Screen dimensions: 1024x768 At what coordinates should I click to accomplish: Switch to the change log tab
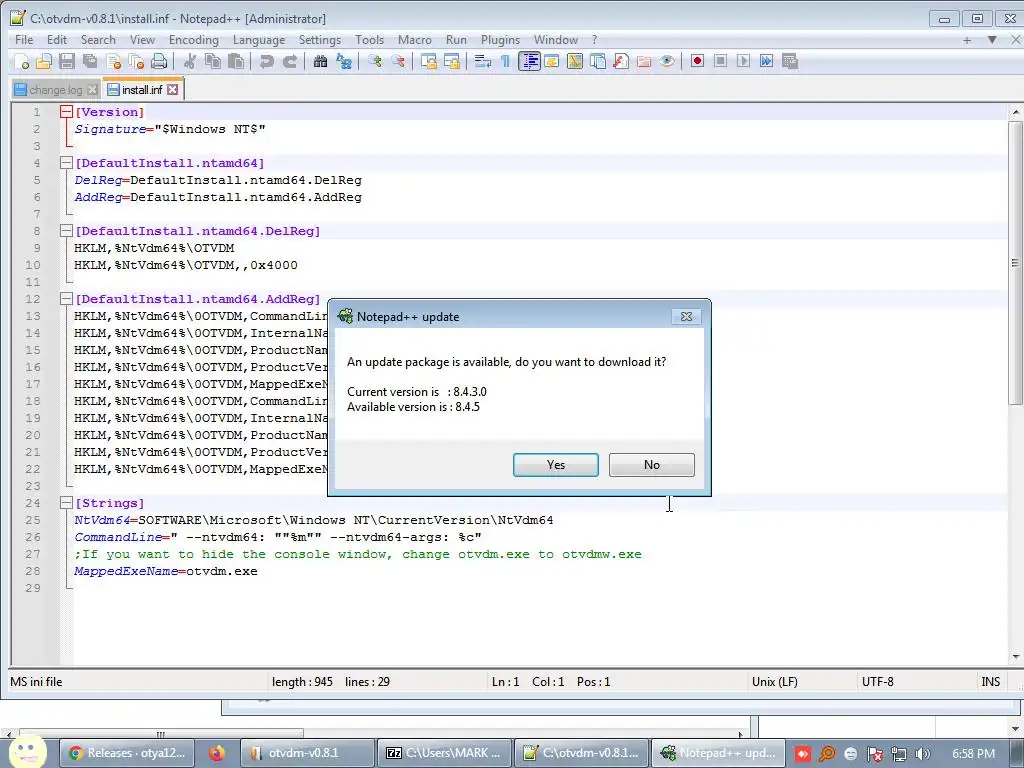coord(56,90)
